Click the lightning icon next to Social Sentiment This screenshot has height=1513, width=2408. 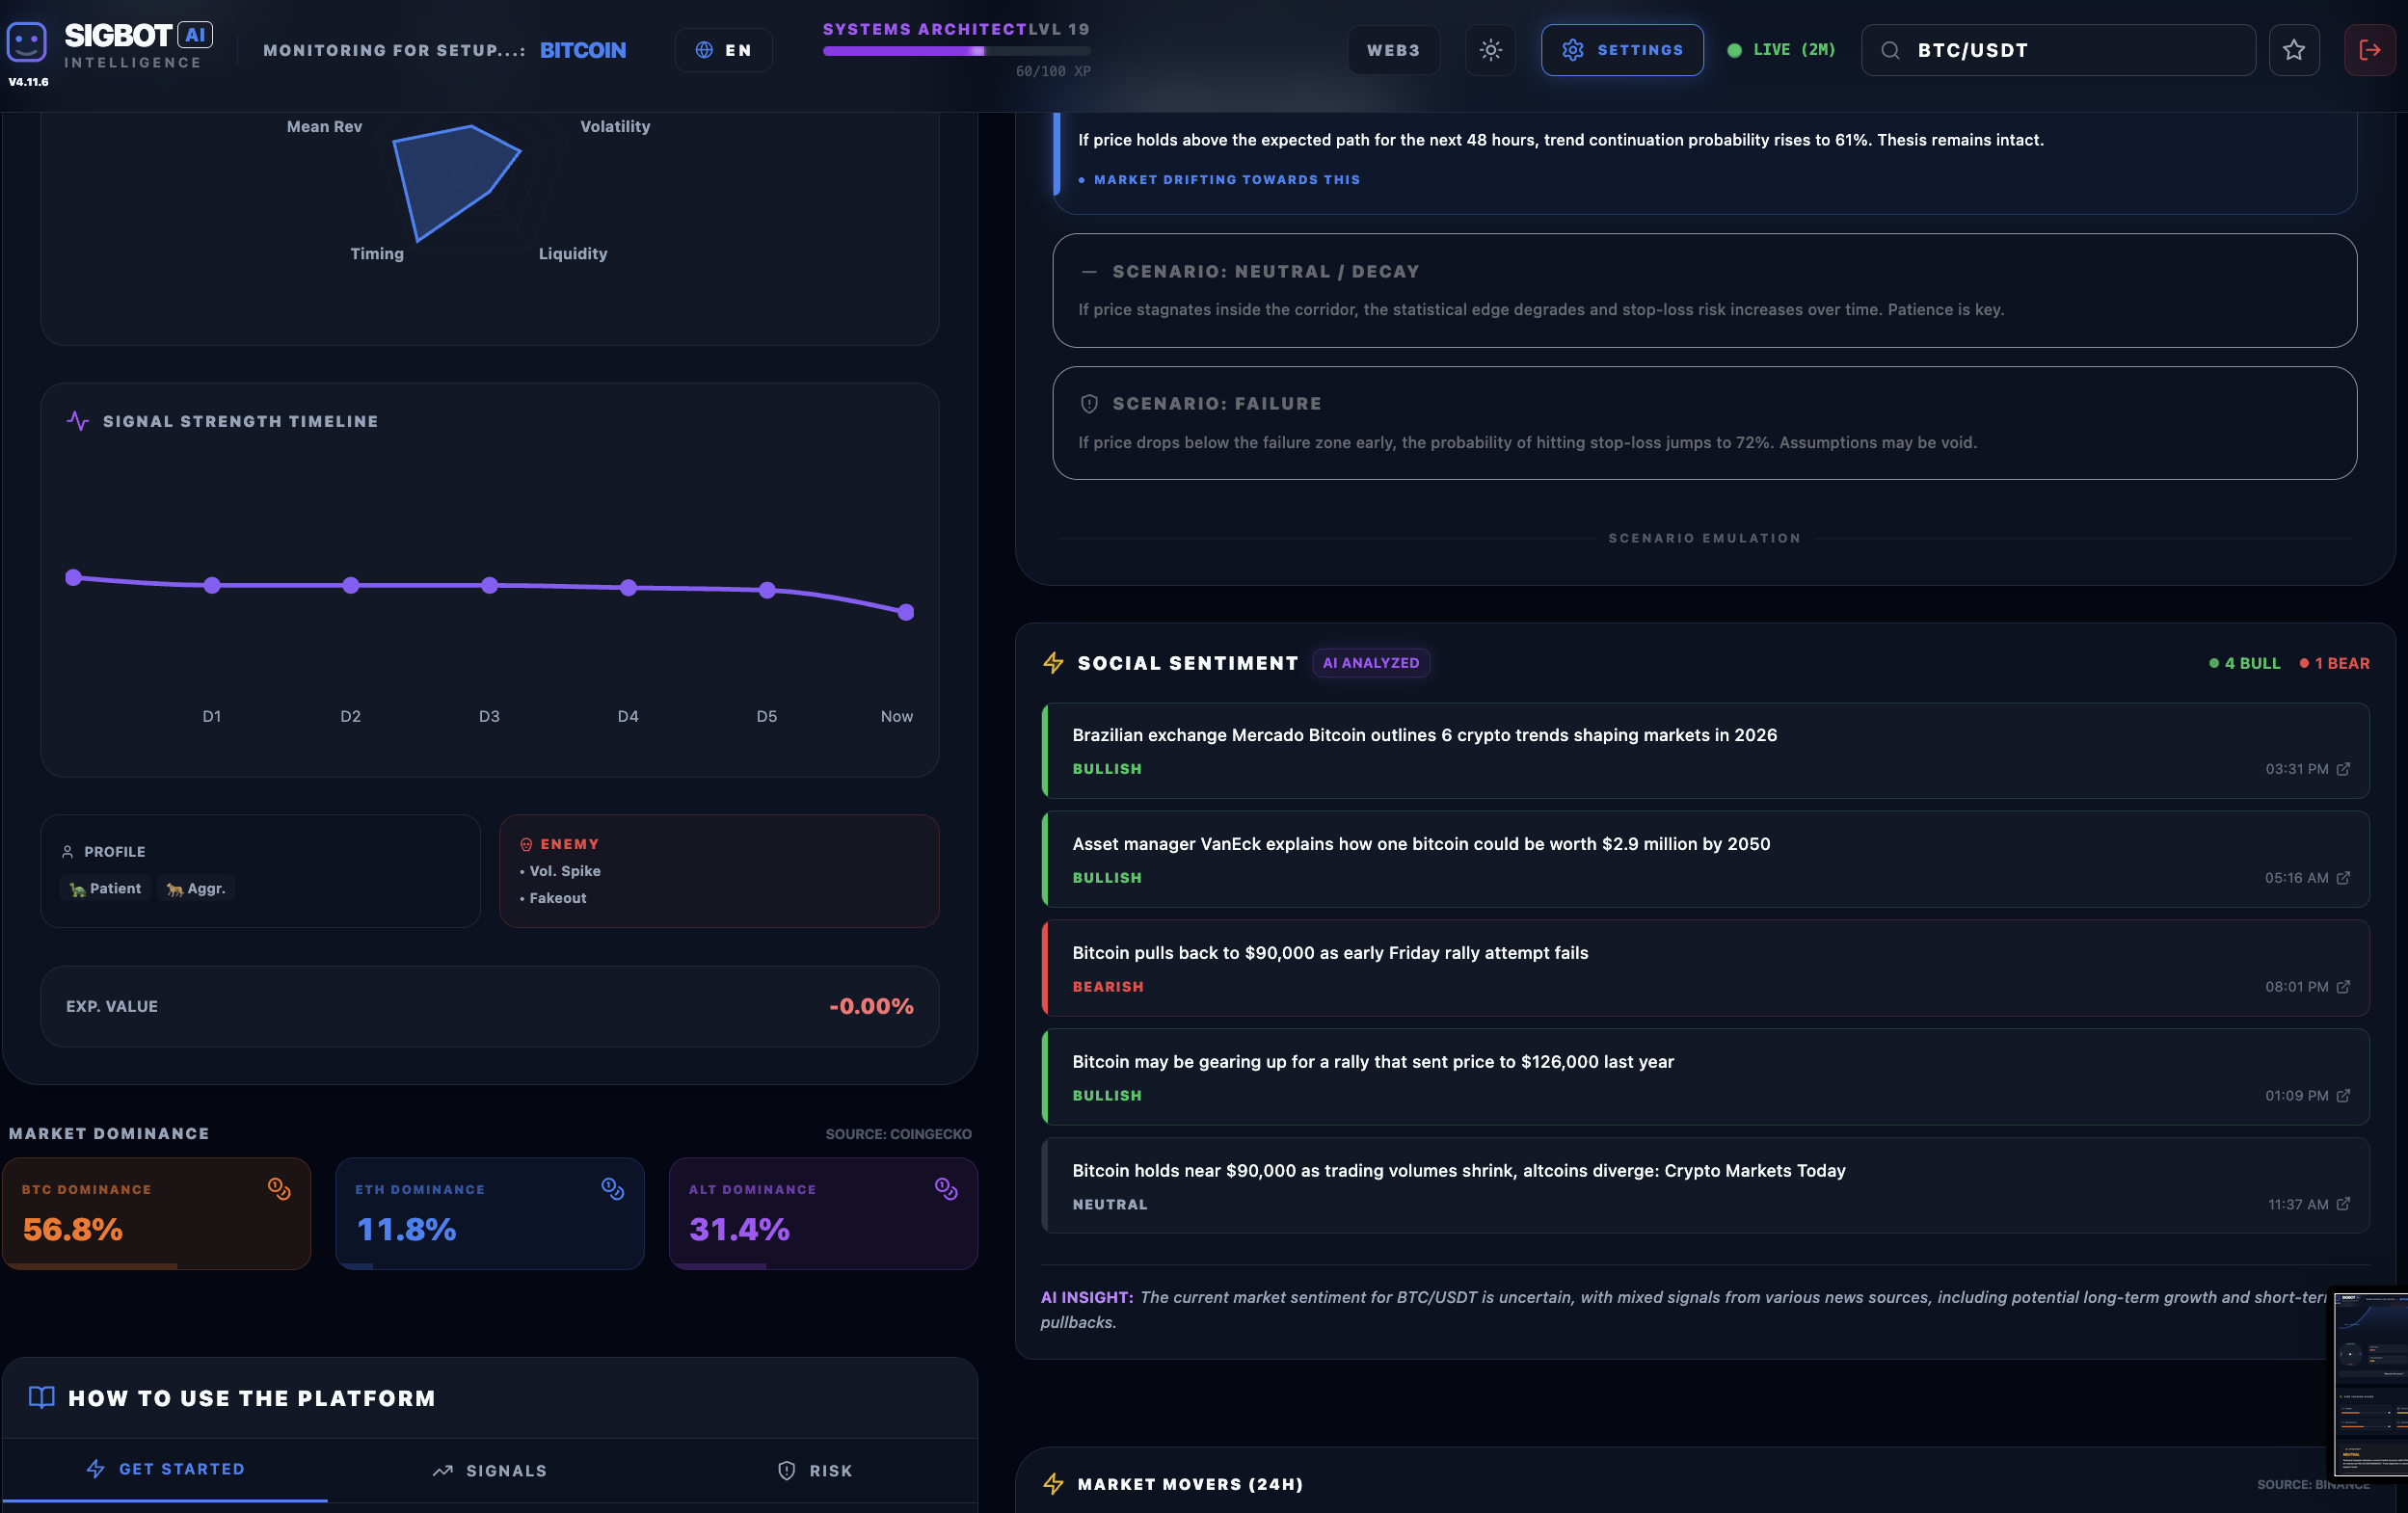1052,662
